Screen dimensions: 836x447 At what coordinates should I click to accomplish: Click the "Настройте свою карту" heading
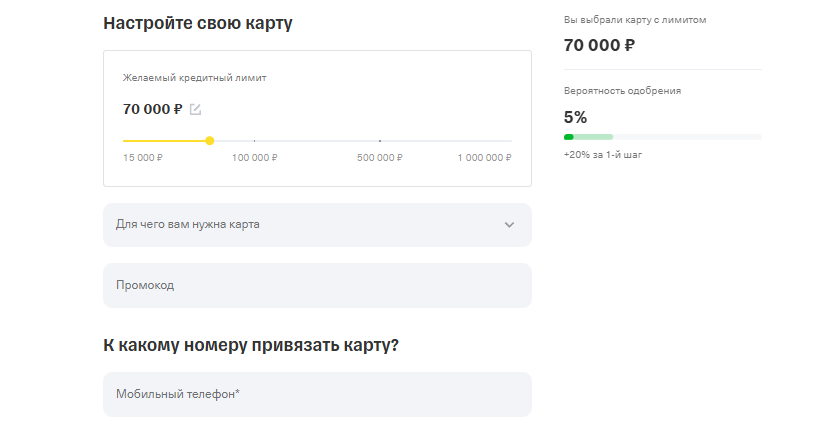tap(198, 22)
